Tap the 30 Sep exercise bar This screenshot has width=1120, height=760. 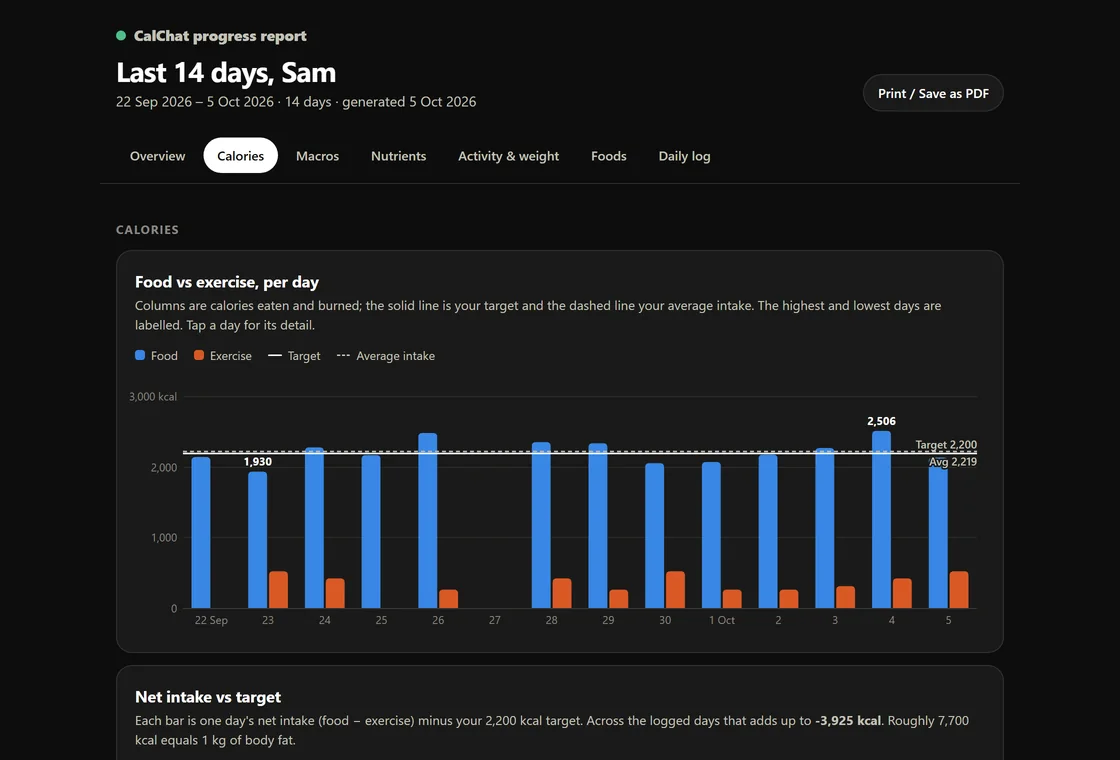675,590
